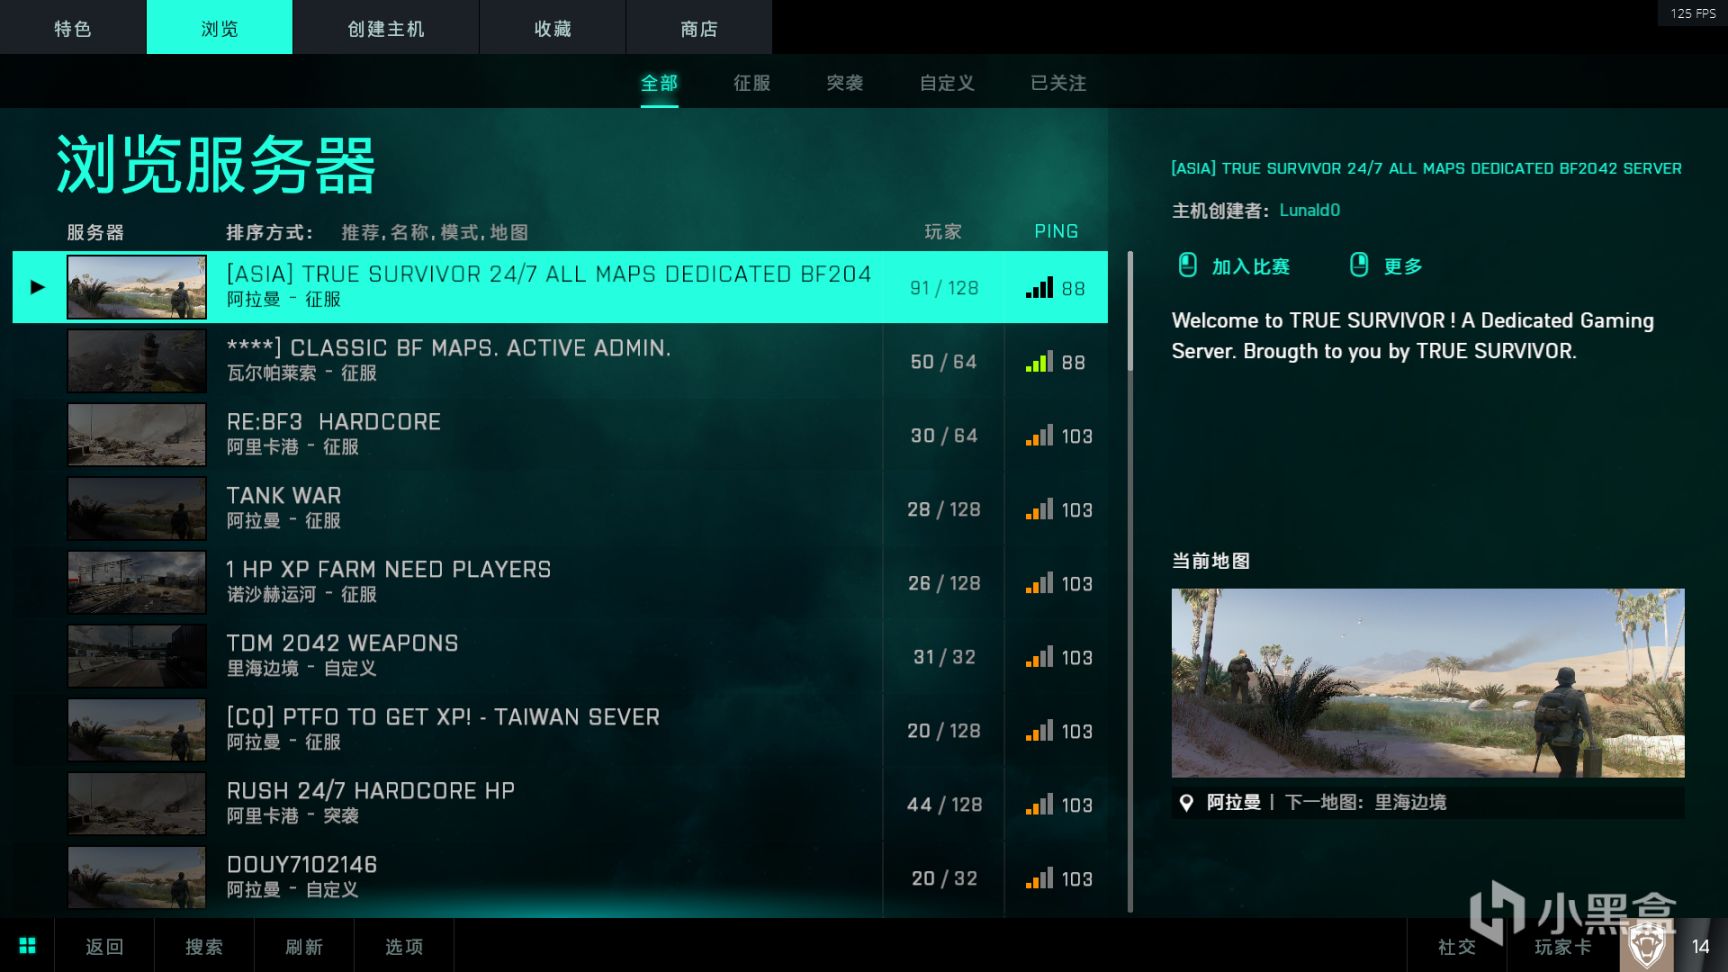Filter servers by 自定义 mode
This screenshot has height=972, width=1728.
click(947, 83)
